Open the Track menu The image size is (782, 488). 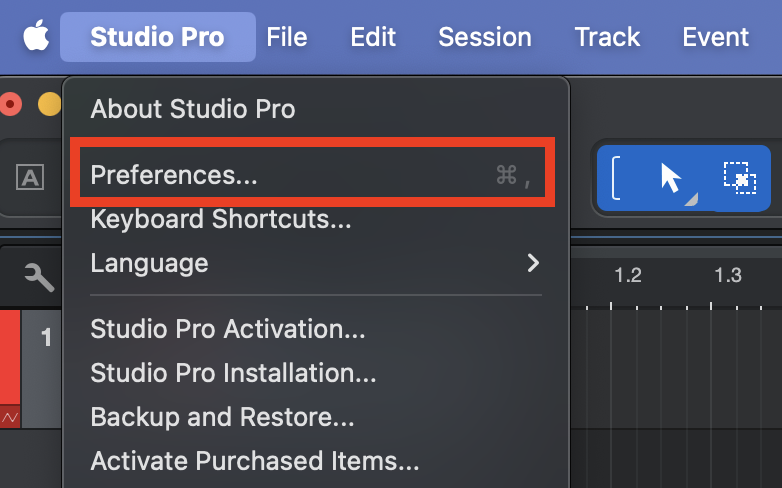click(607, 37)
